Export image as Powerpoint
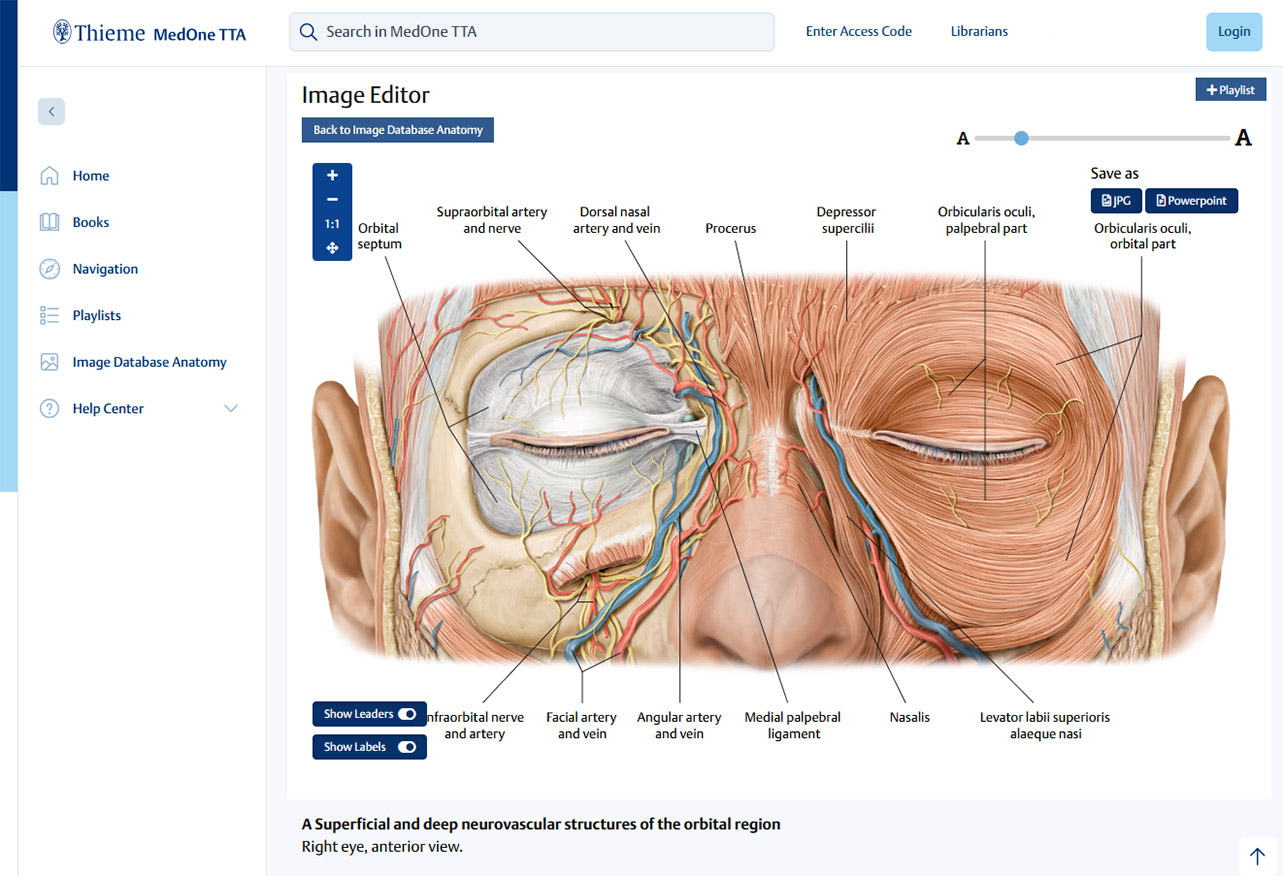 [x=1191, y=201]
